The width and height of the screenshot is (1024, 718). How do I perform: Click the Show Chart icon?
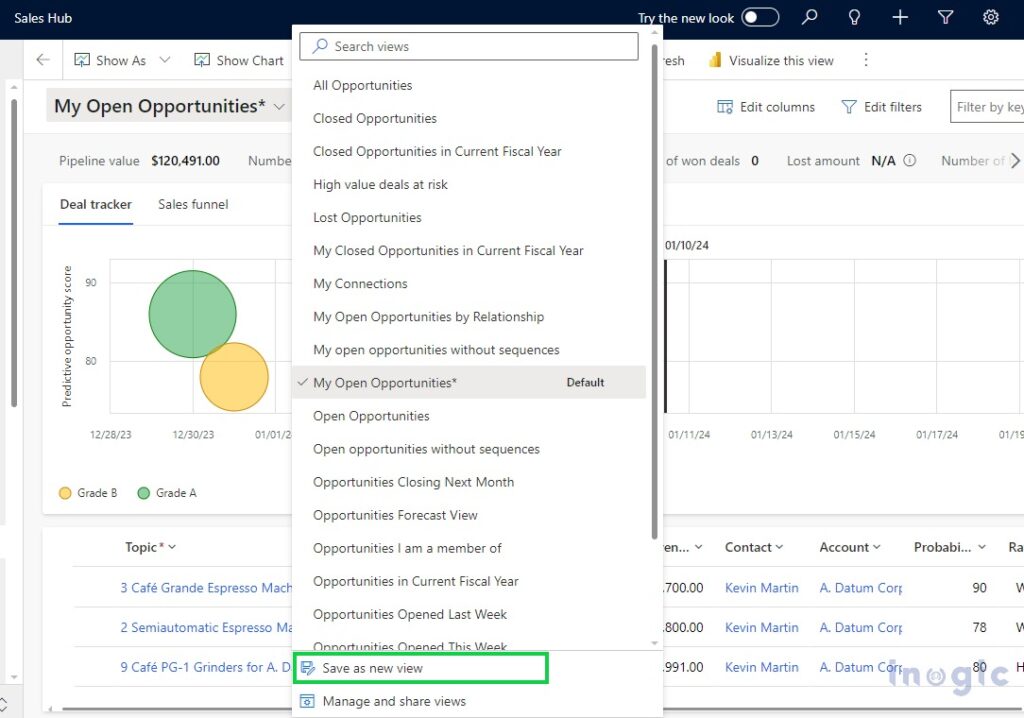(203, 60)
